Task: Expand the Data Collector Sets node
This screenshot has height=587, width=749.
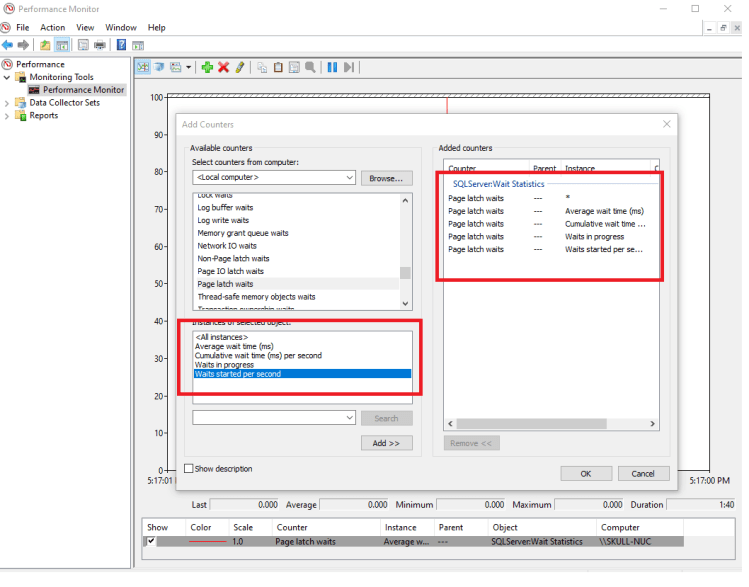Action: [8, 103]
